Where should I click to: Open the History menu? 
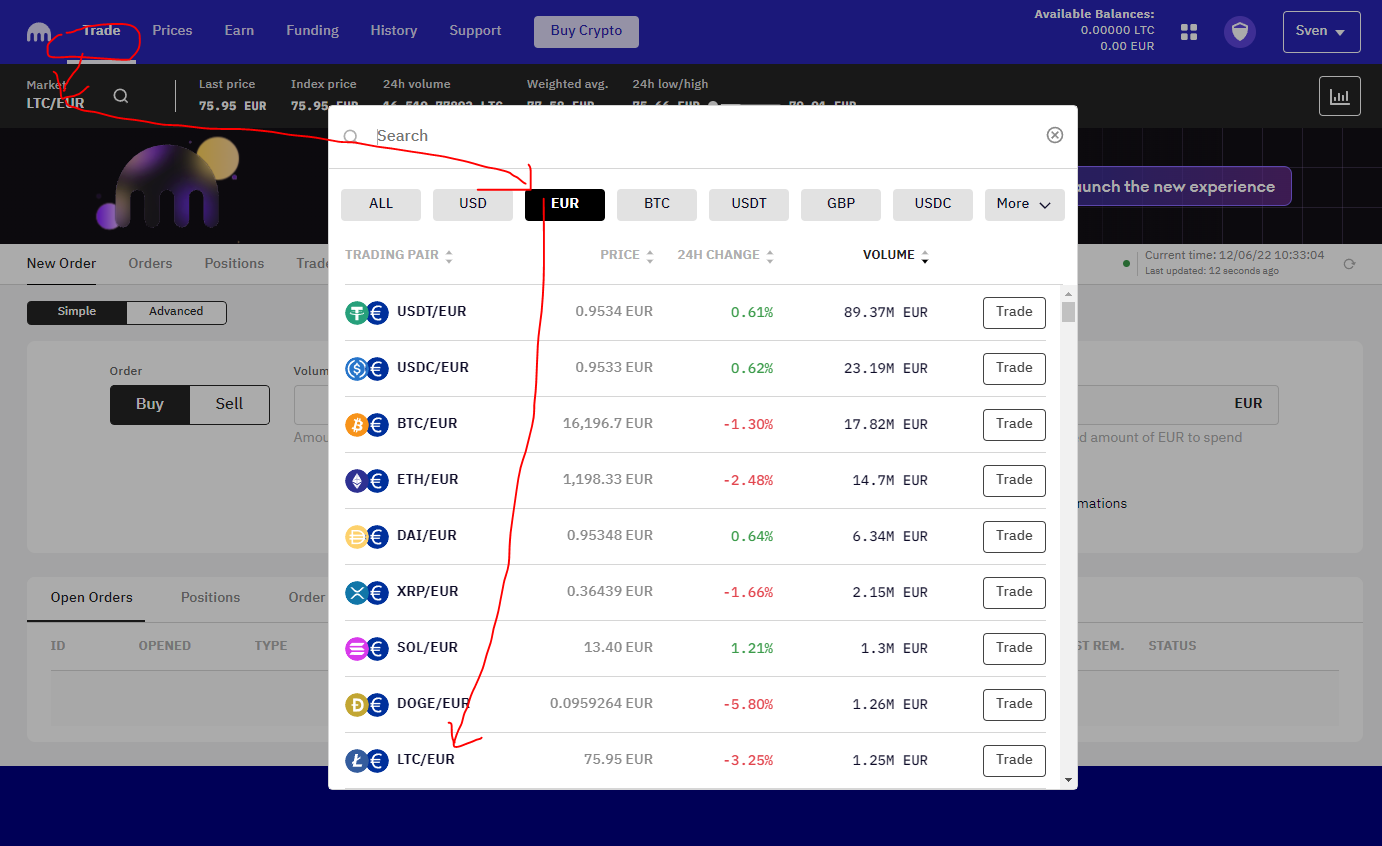(x=394, y=31)
